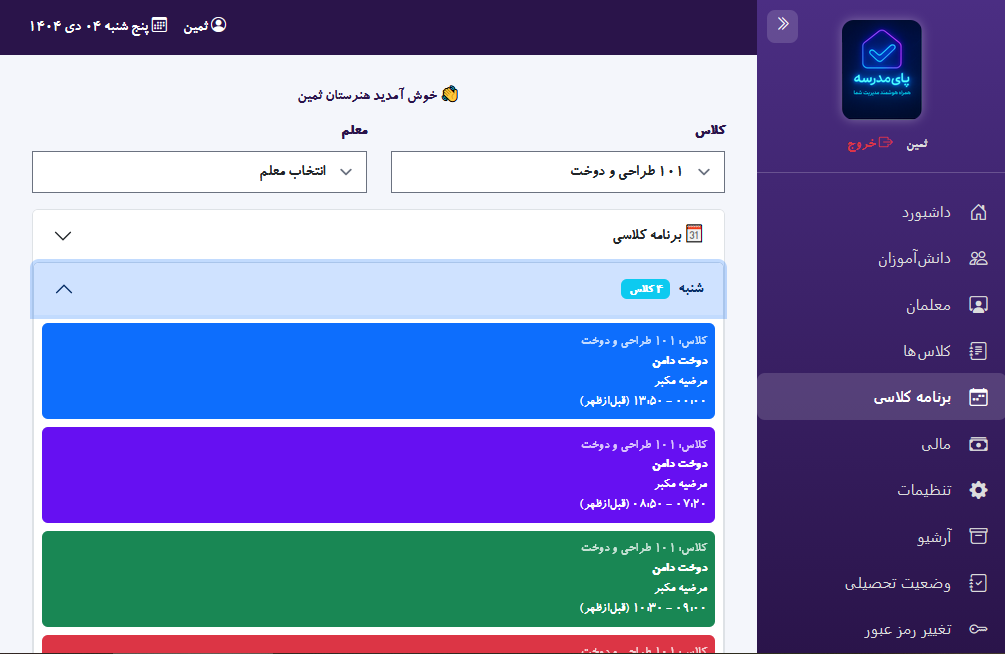This screenshot has height=654, width=1005.
Task: Open the انتخاب معلم dropdown
Action: [199, 171]
